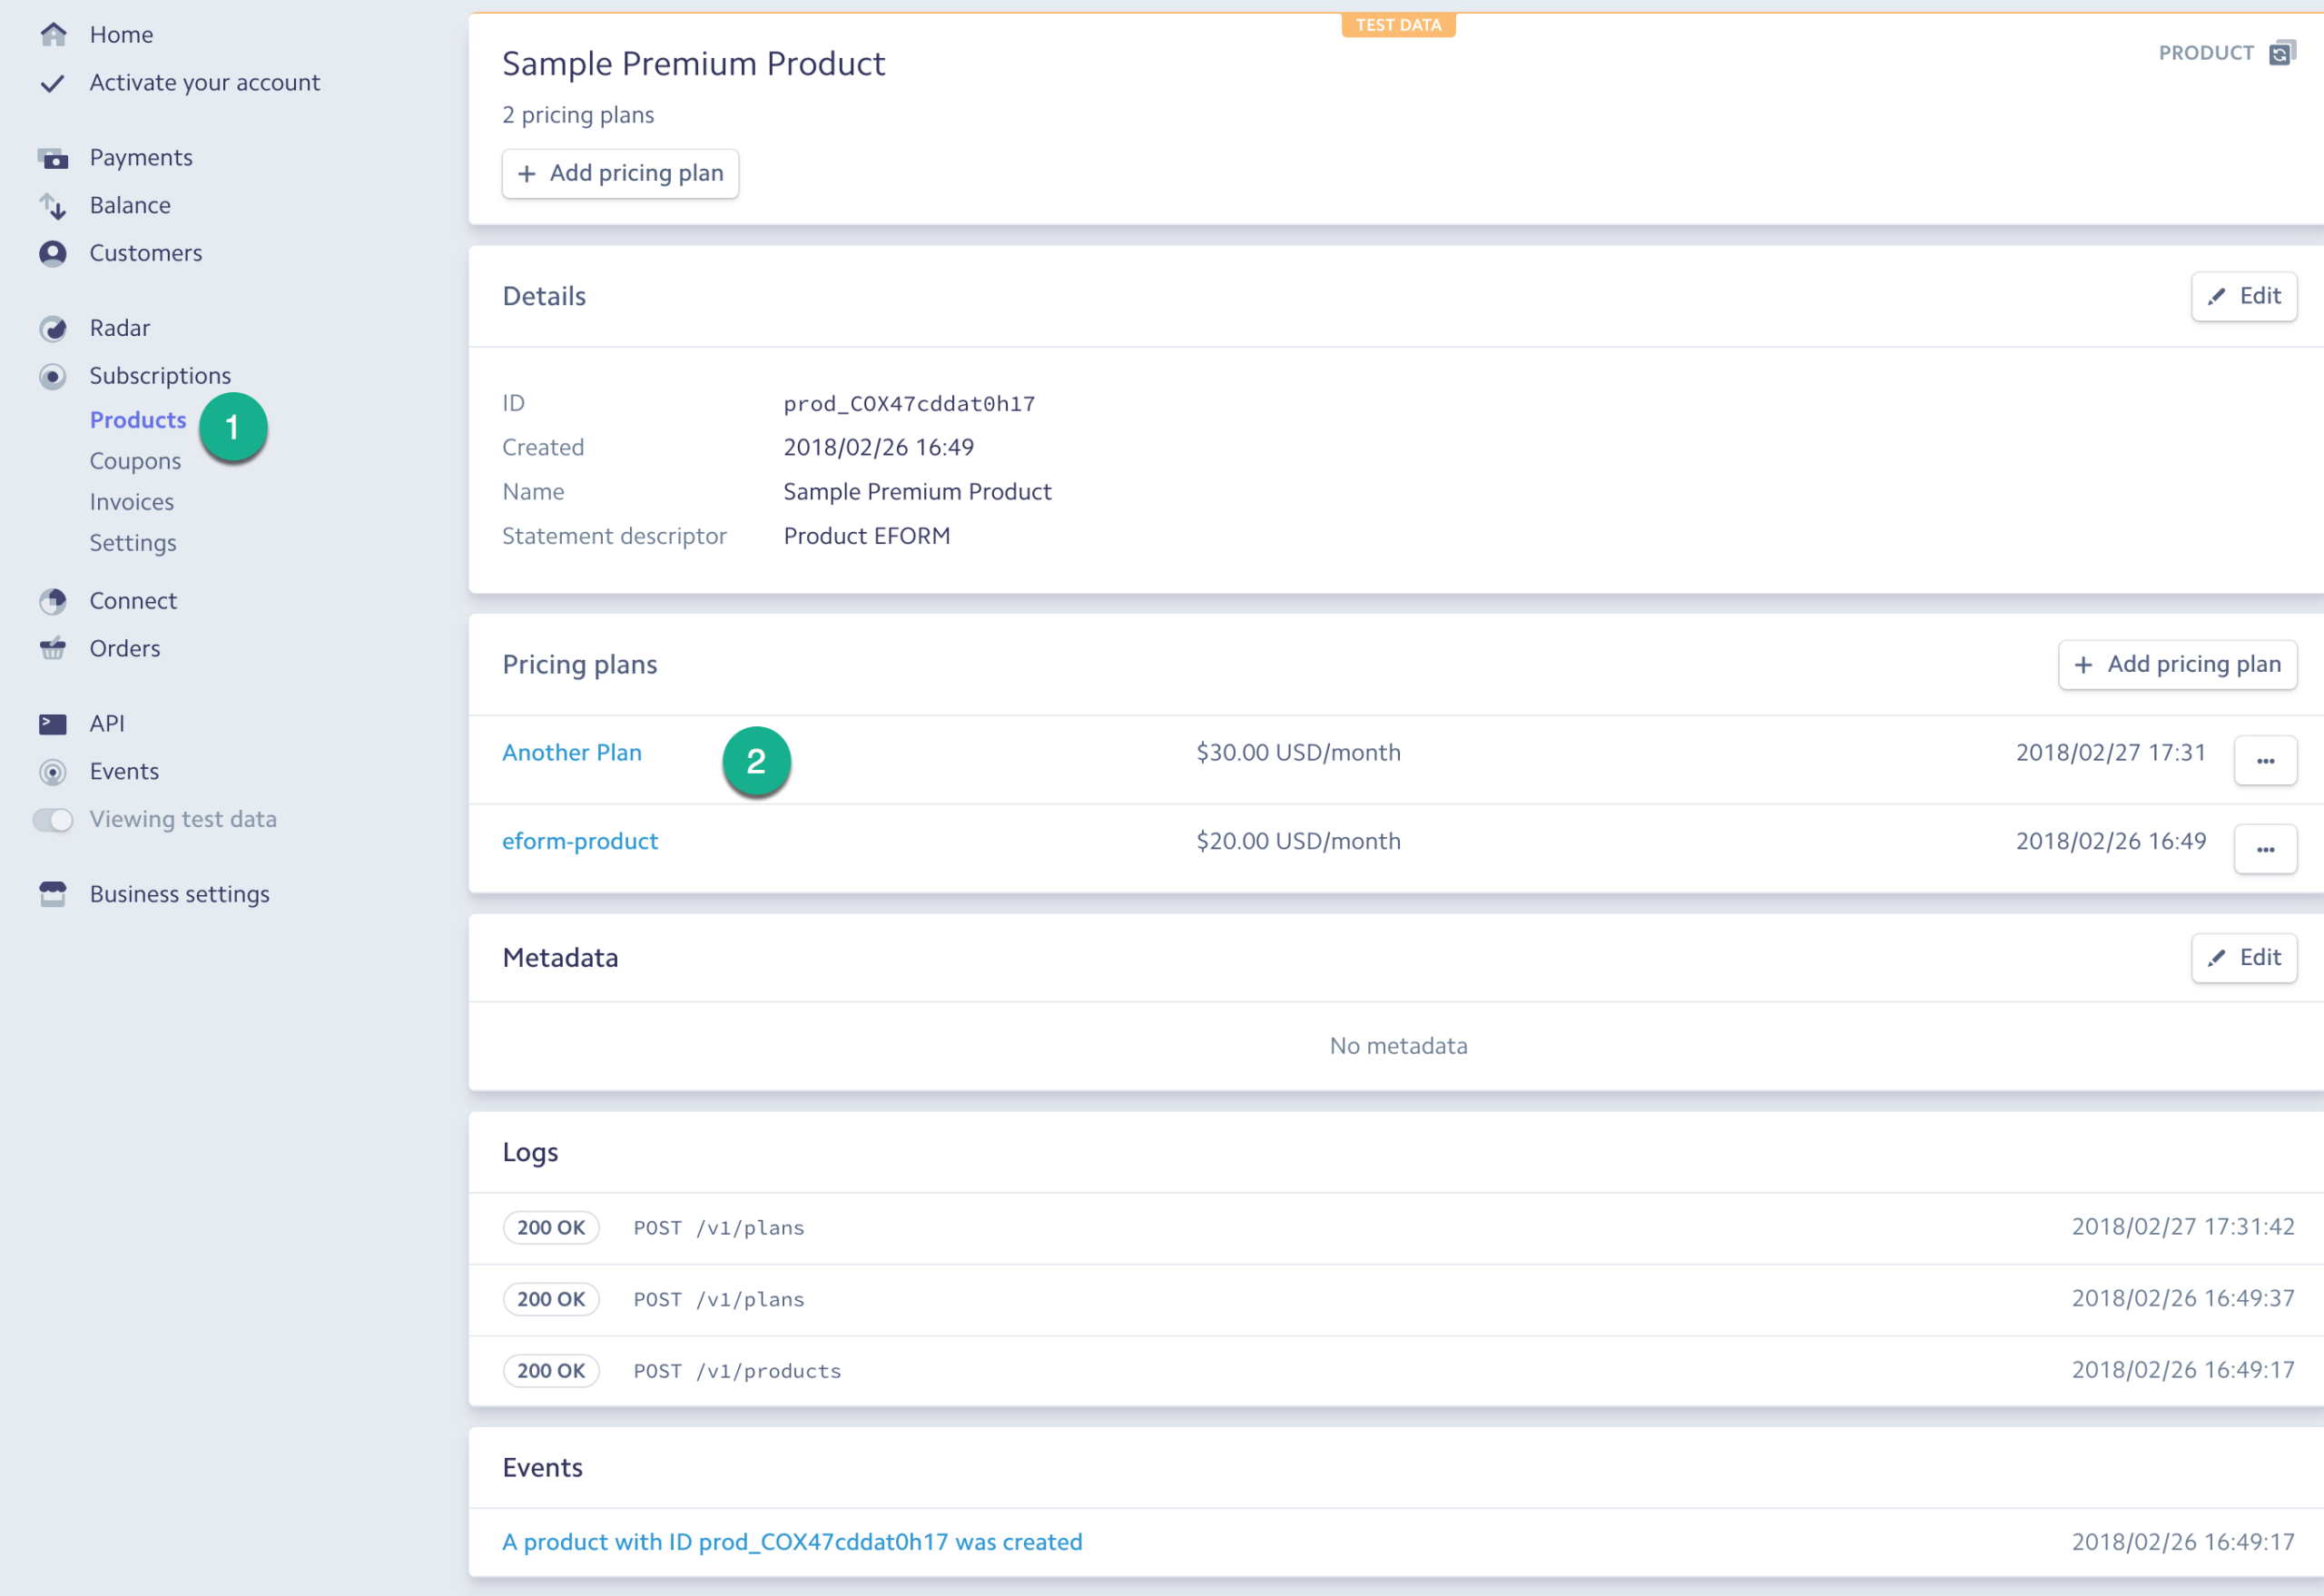Click the PRODUCT refresh icon top right

pos(2281,53)
